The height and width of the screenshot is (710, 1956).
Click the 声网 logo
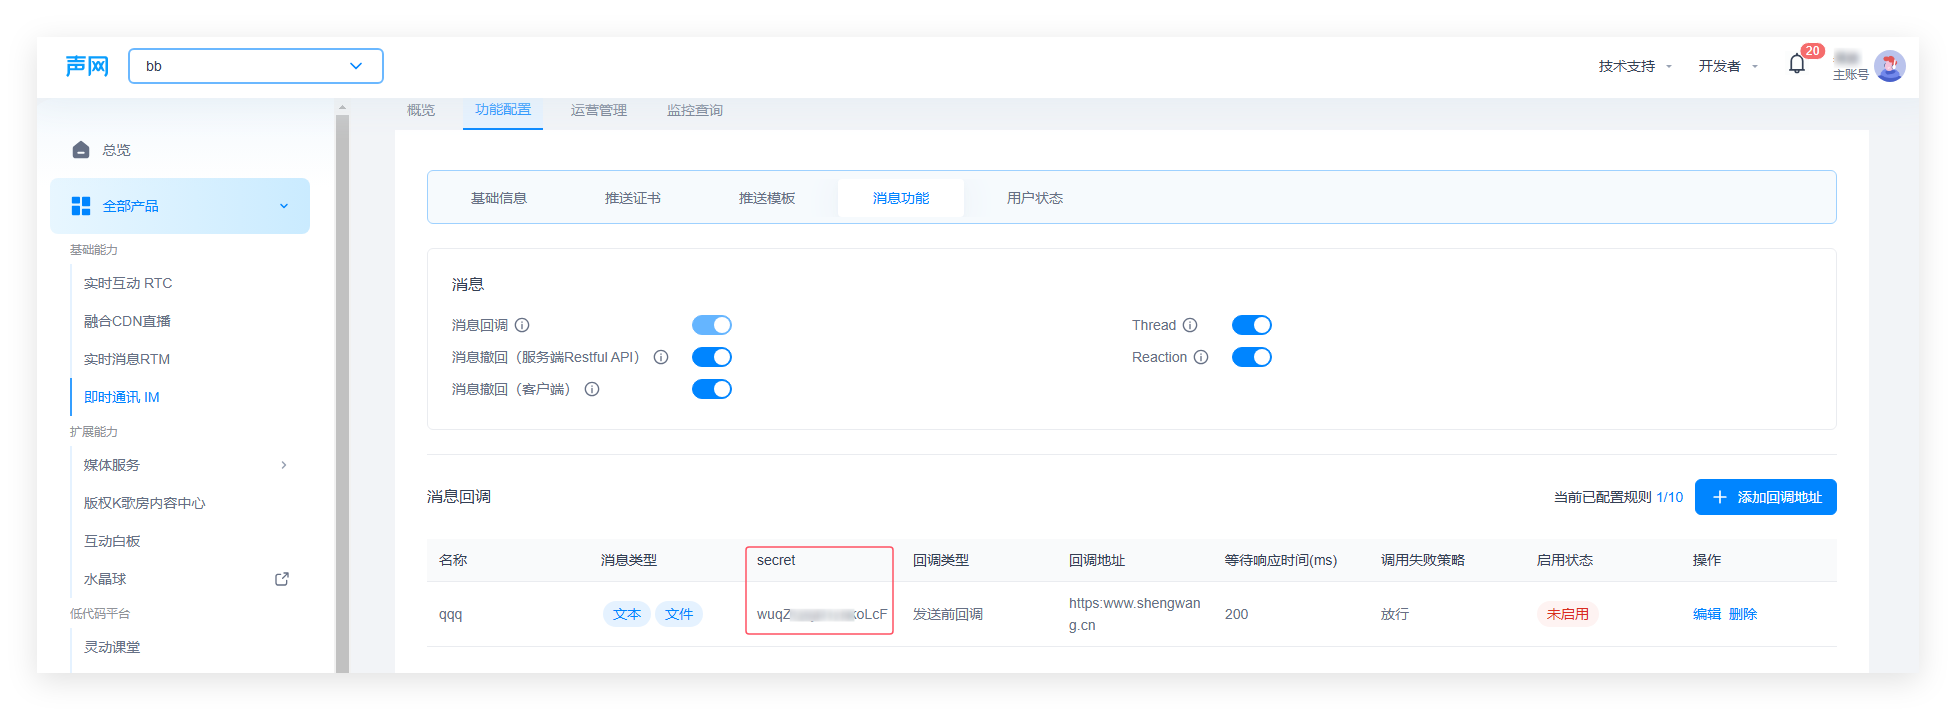(x=87, y=66)
